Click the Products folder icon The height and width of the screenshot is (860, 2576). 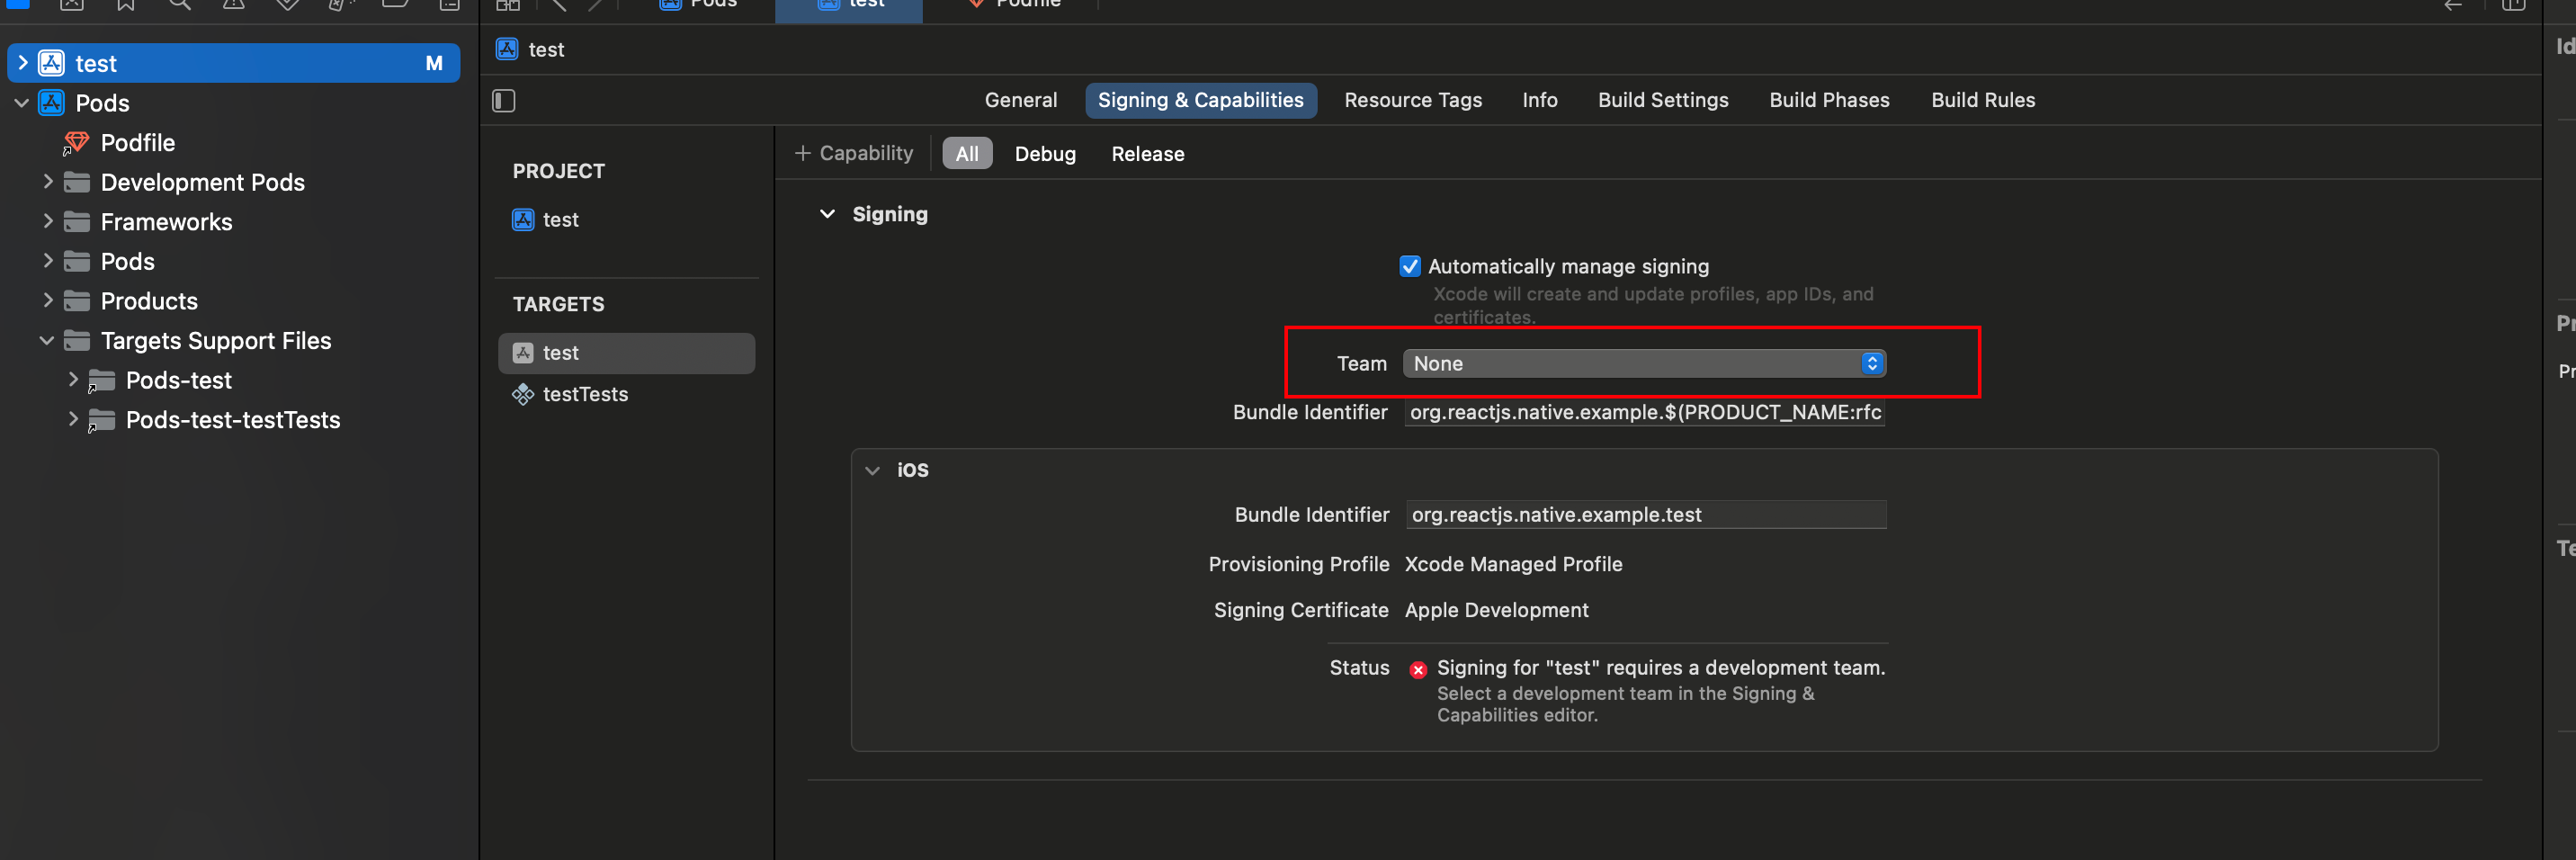pos(77,301)
